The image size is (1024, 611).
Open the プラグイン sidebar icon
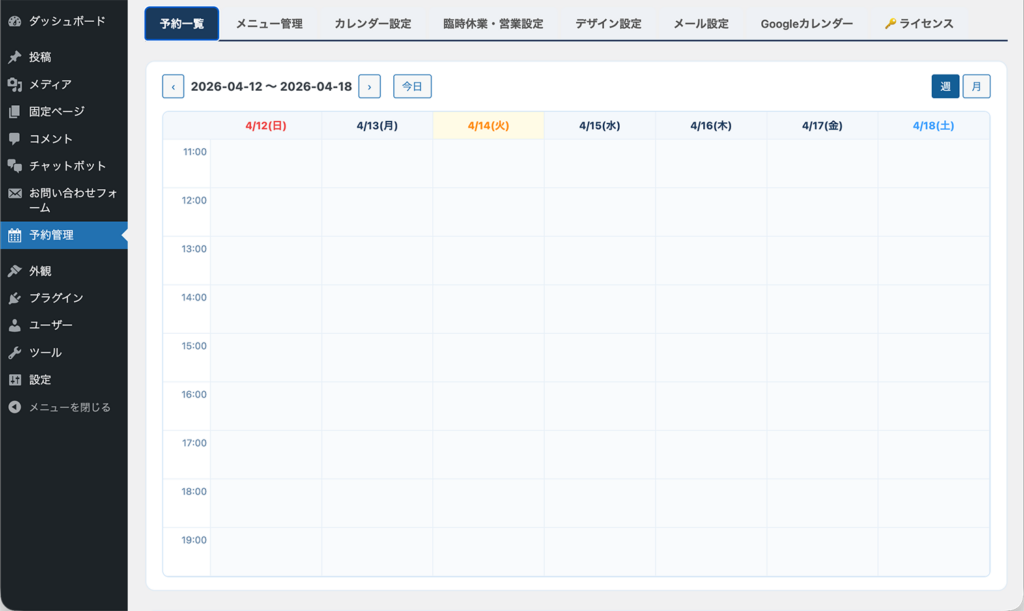(14, 297)
